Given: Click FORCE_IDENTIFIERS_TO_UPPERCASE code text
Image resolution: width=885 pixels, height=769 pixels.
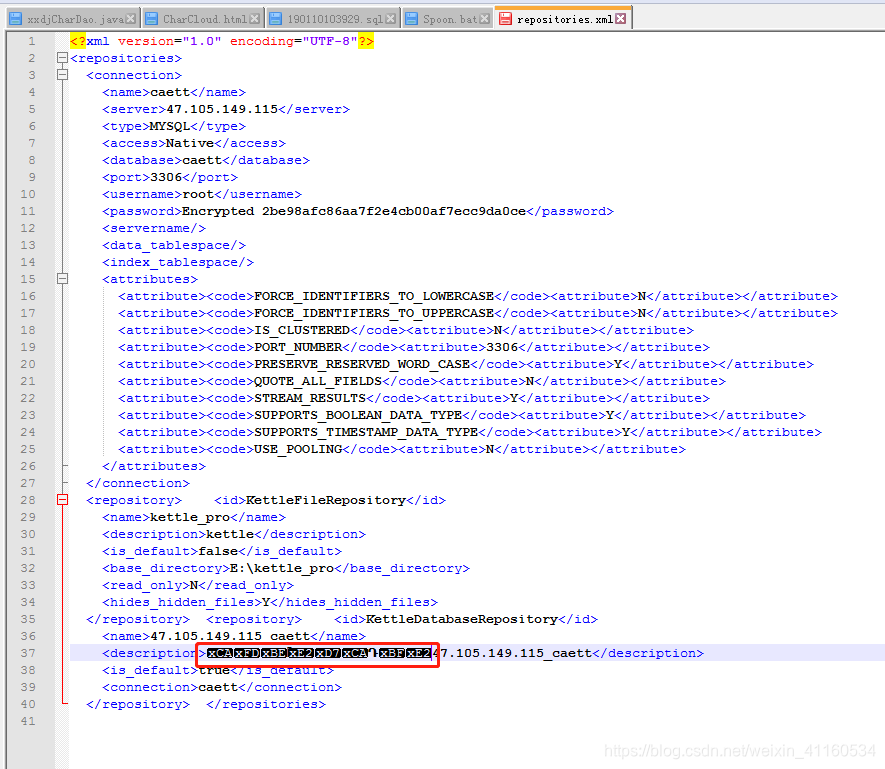Looking at the screenshot, I should pos(374,313).
